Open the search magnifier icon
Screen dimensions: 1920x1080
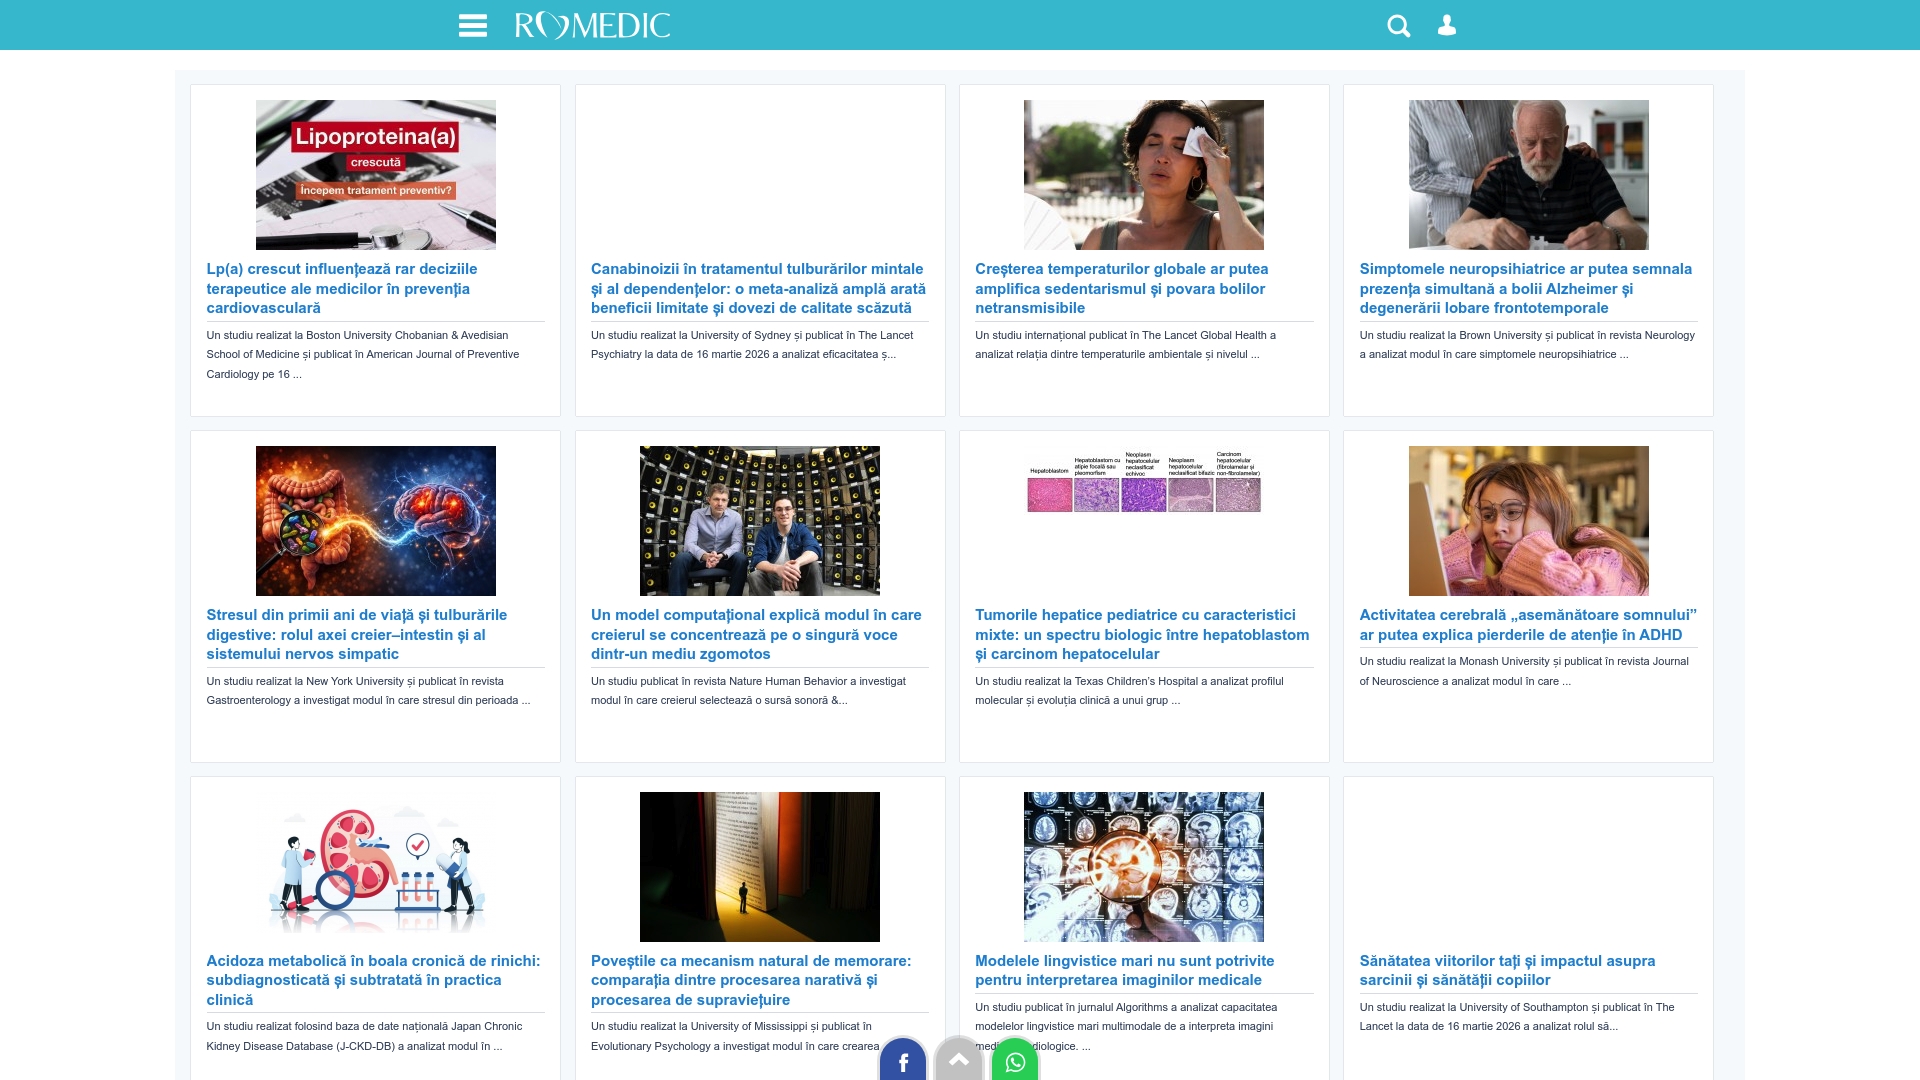coord(1398,26)
